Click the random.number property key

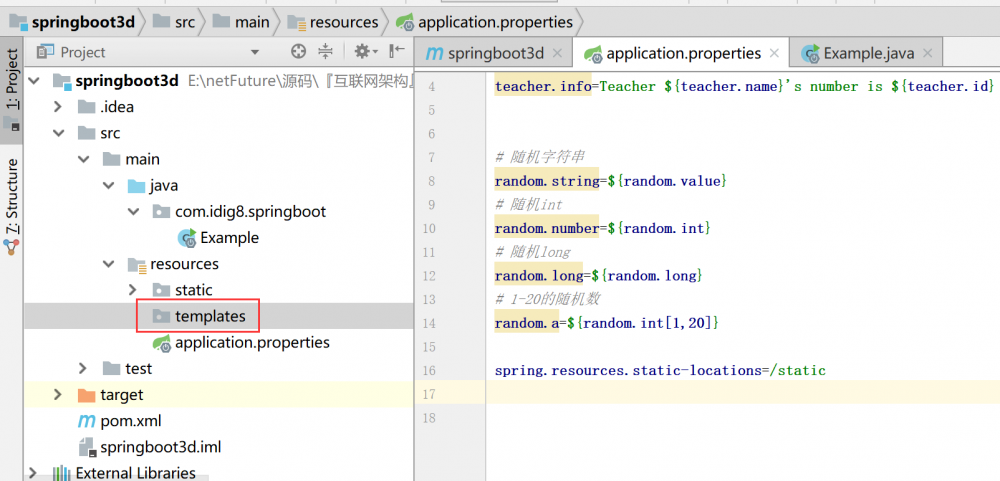coord(547,228)
